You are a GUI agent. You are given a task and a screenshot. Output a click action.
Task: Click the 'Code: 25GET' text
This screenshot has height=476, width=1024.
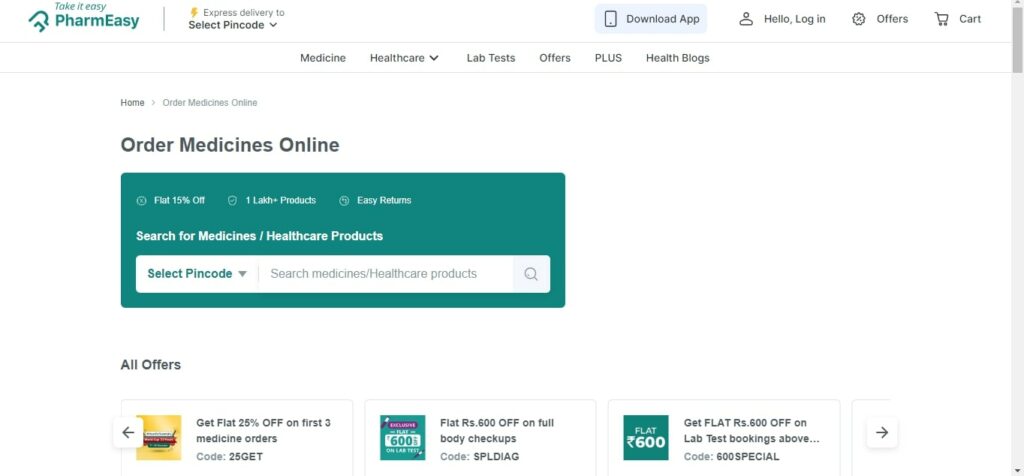[x=229, y=456]
